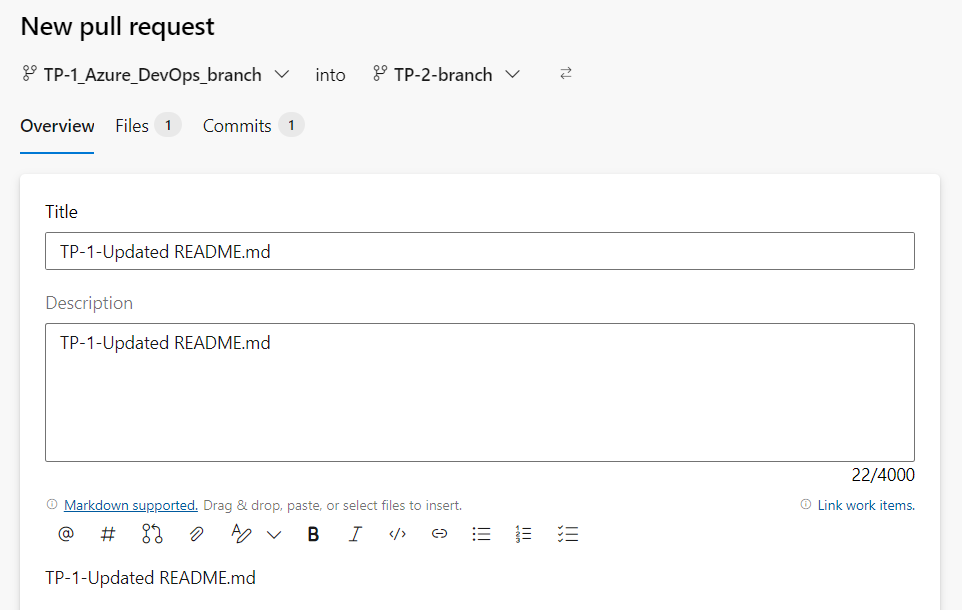The height and width of the screenshot is (610, 962).
Task: Expand the formatting options chevron
Action: point(274,534)
